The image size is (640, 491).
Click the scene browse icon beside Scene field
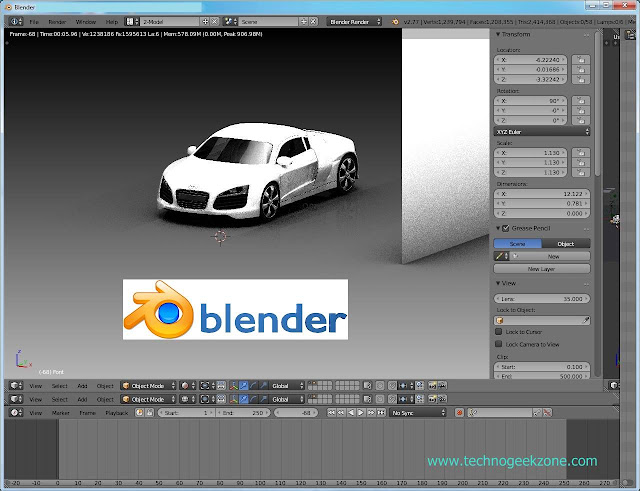point(231,21)
